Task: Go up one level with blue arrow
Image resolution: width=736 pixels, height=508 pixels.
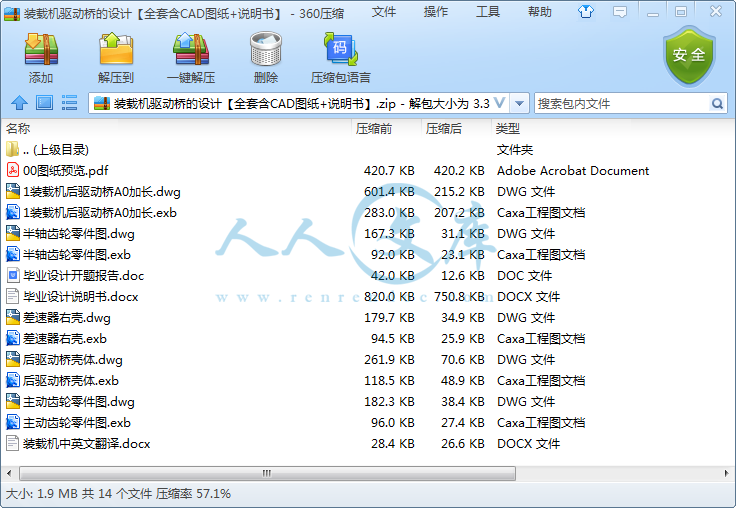Action: (19, 103)
